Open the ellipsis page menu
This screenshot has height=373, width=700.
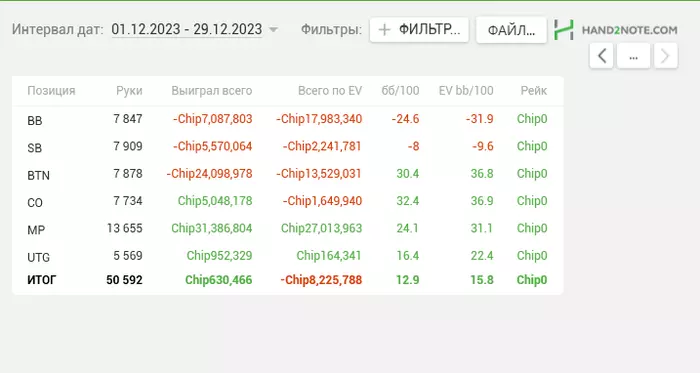coord(633,56)
